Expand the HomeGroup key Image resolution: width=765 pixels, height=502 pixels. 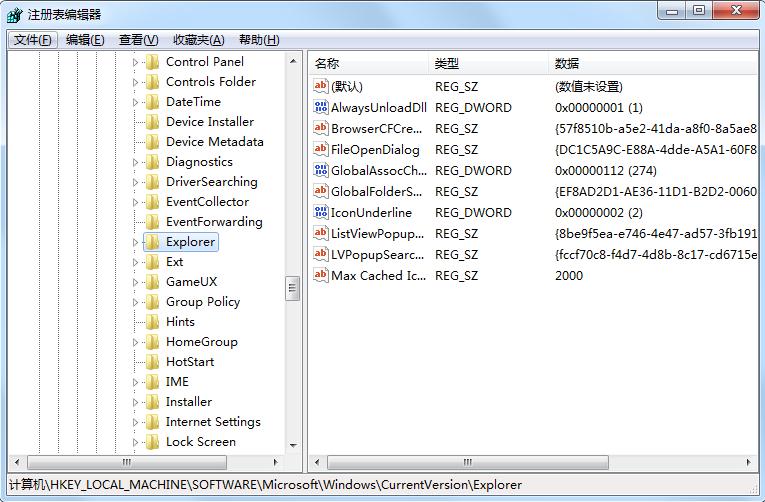(135, 342)
